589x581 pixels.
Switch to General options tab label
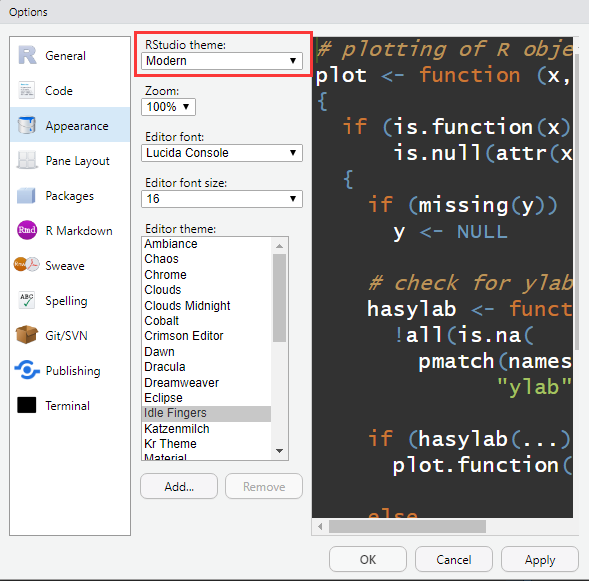65,56
